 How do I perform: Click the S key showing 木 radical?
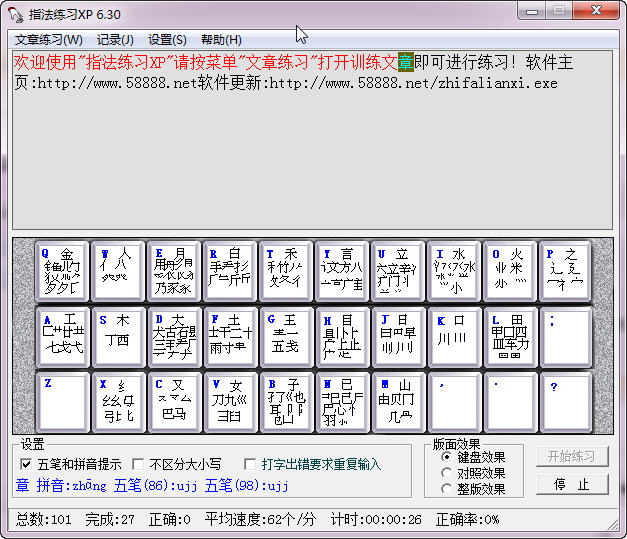click(x=118, y=337)
